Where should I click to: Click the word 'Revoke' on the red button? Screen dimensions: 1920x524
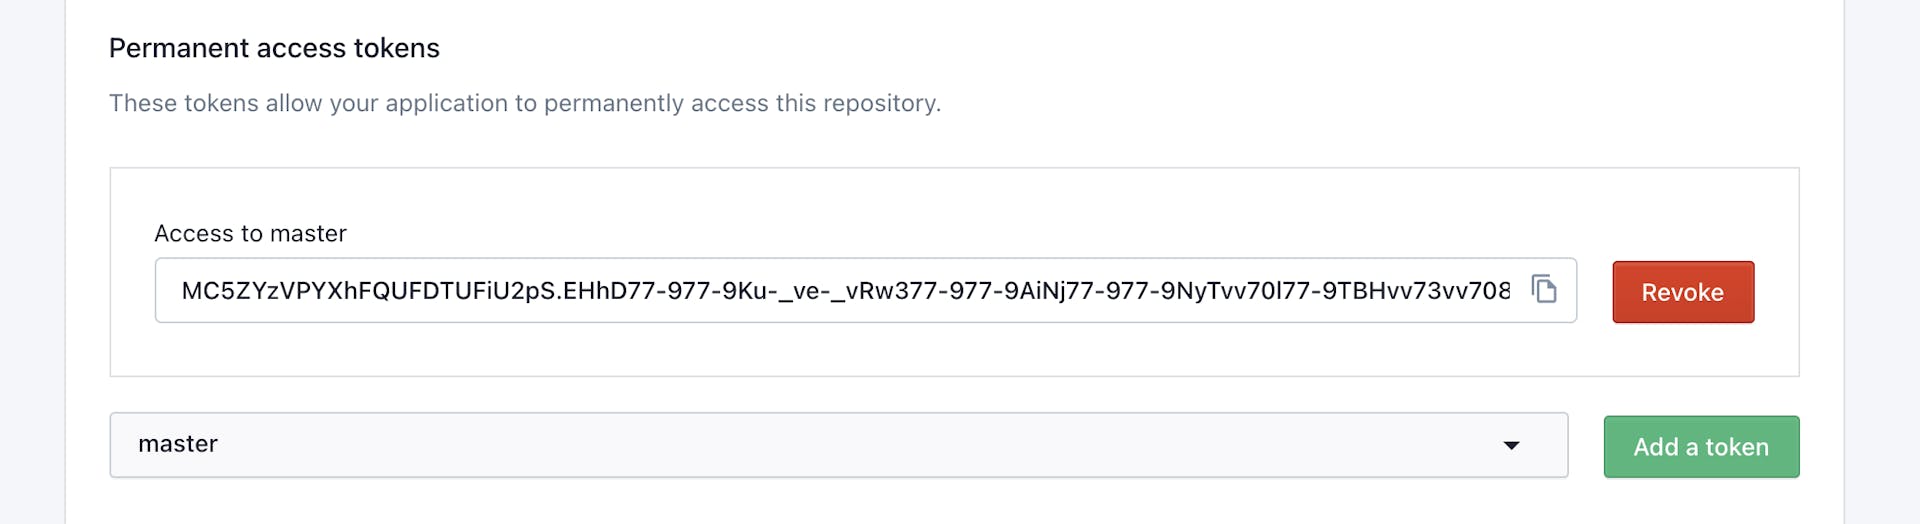(x=1683, y=293)
